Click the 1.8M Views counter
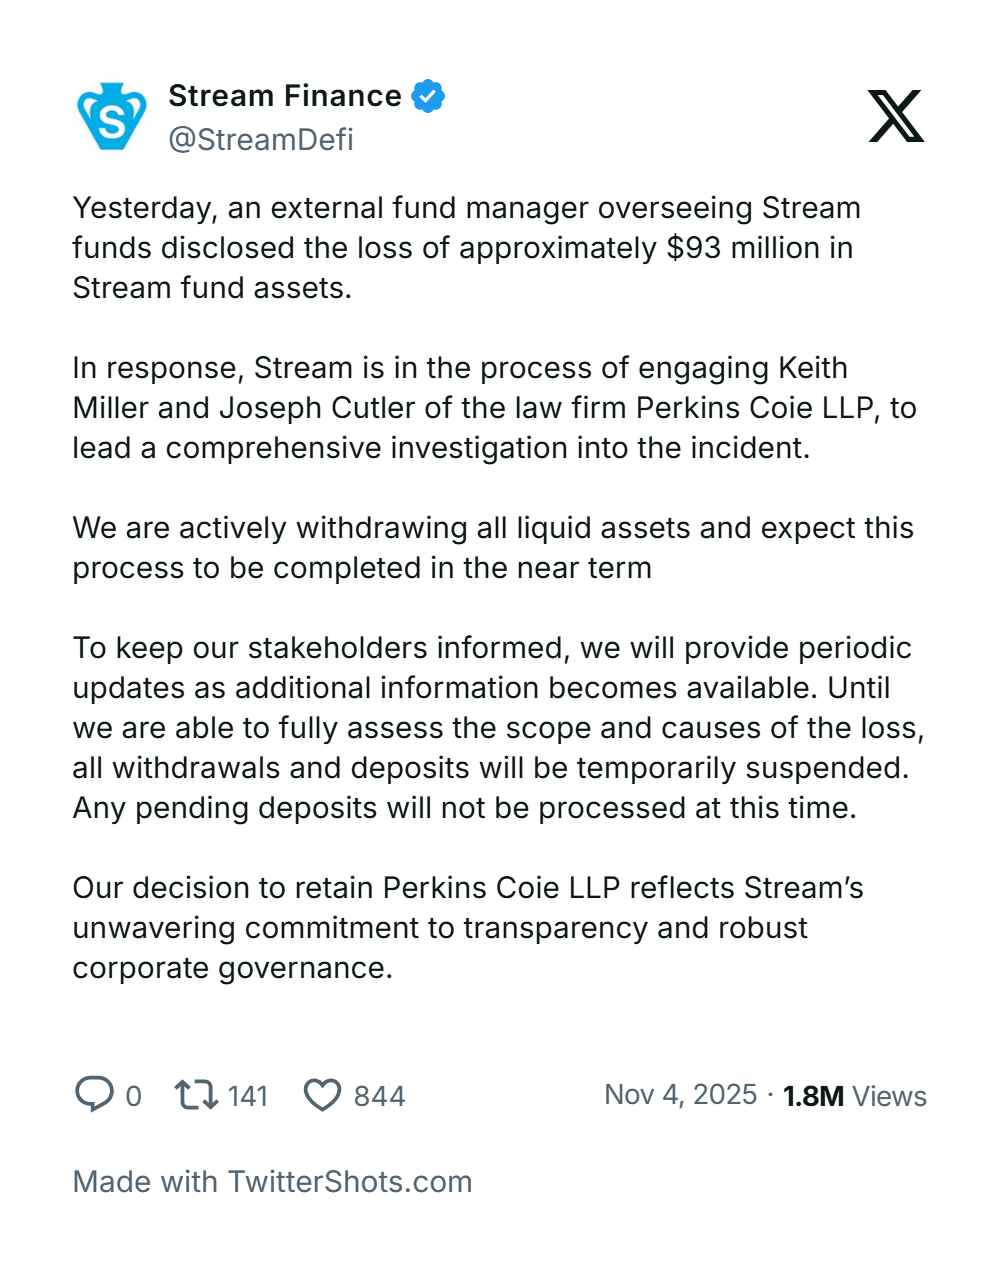The height and width of the screenshot is (1272, 996). coord(855,1096)
